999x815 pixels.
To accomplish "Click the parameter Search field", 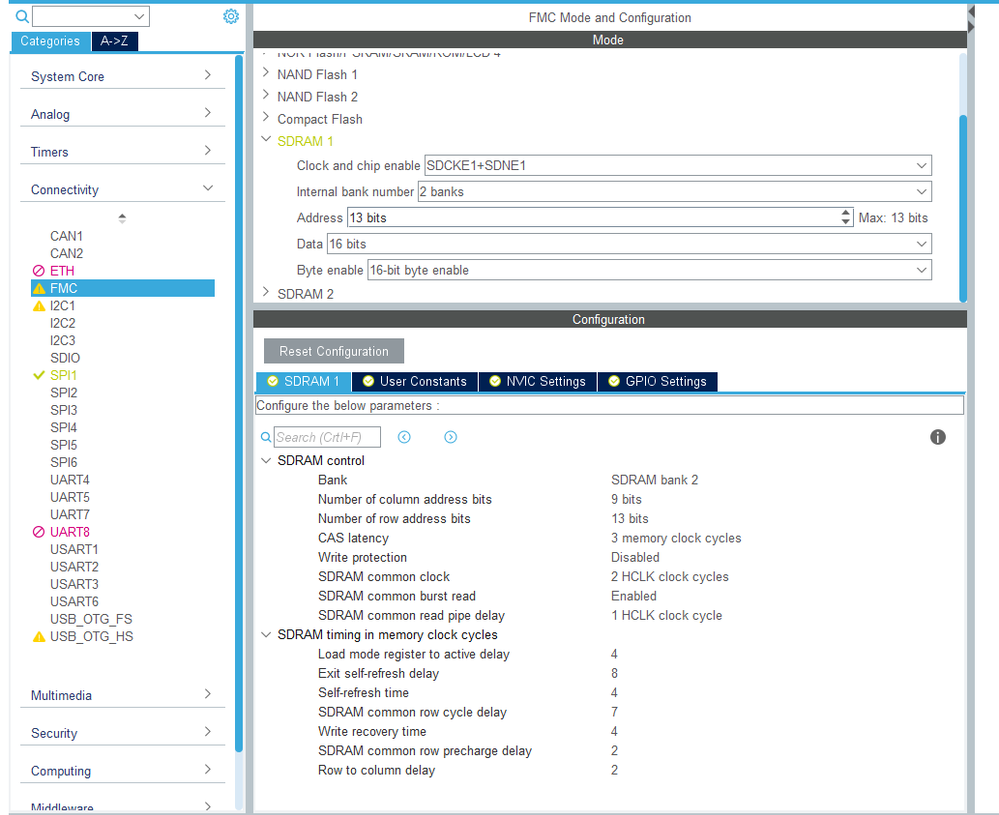I will (327, 437).
